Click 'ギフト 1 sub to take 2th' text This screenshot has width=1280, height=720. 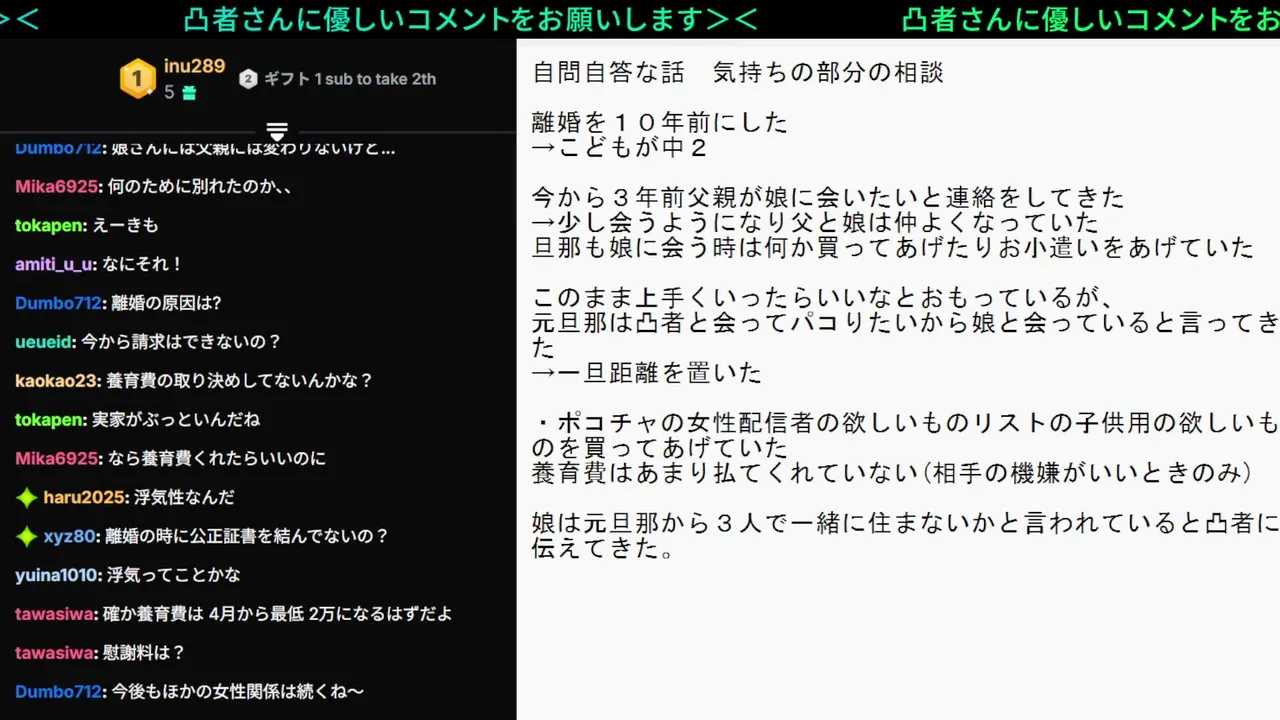click(350, 79)
